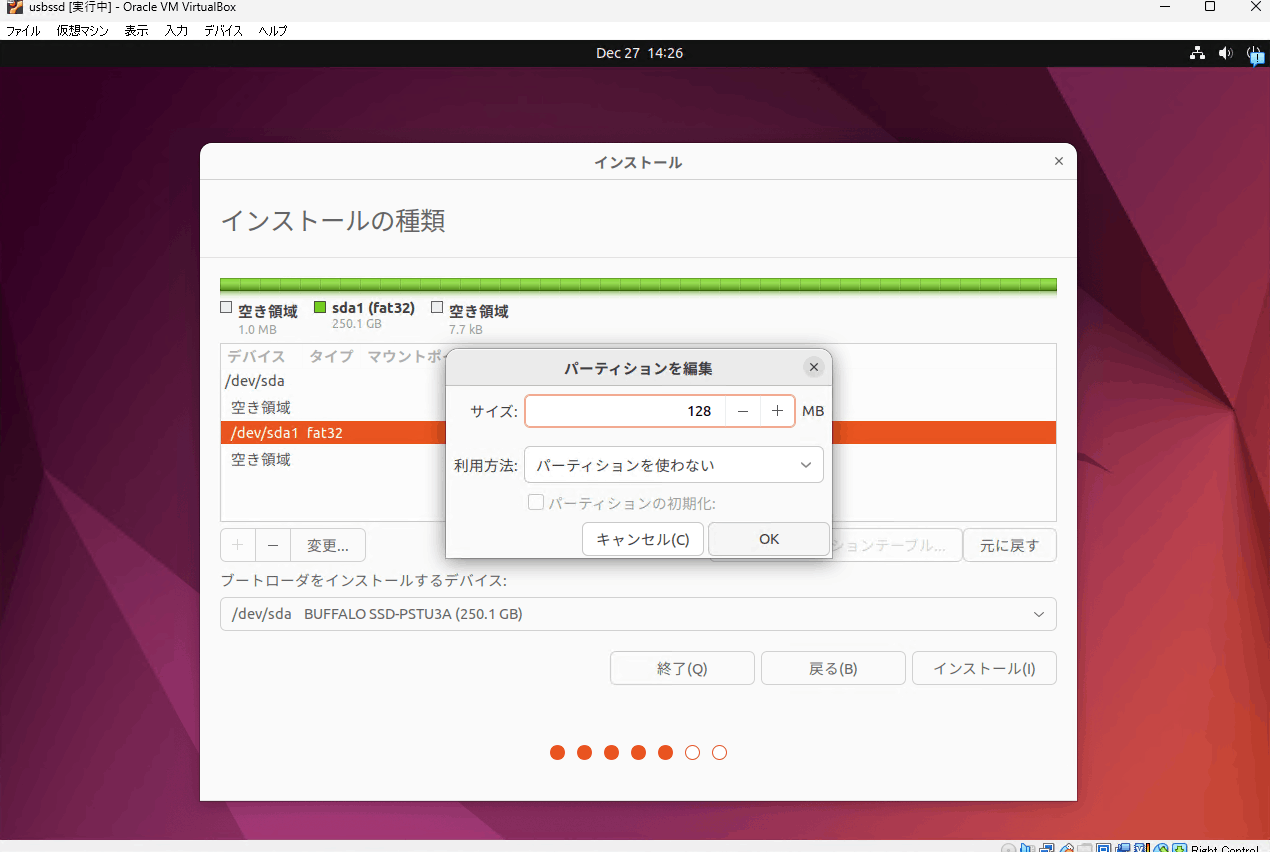Toggle the パーティションの初期化 checkbox
The width and height of the screenshot is (1270, 852).
point(535,503)
